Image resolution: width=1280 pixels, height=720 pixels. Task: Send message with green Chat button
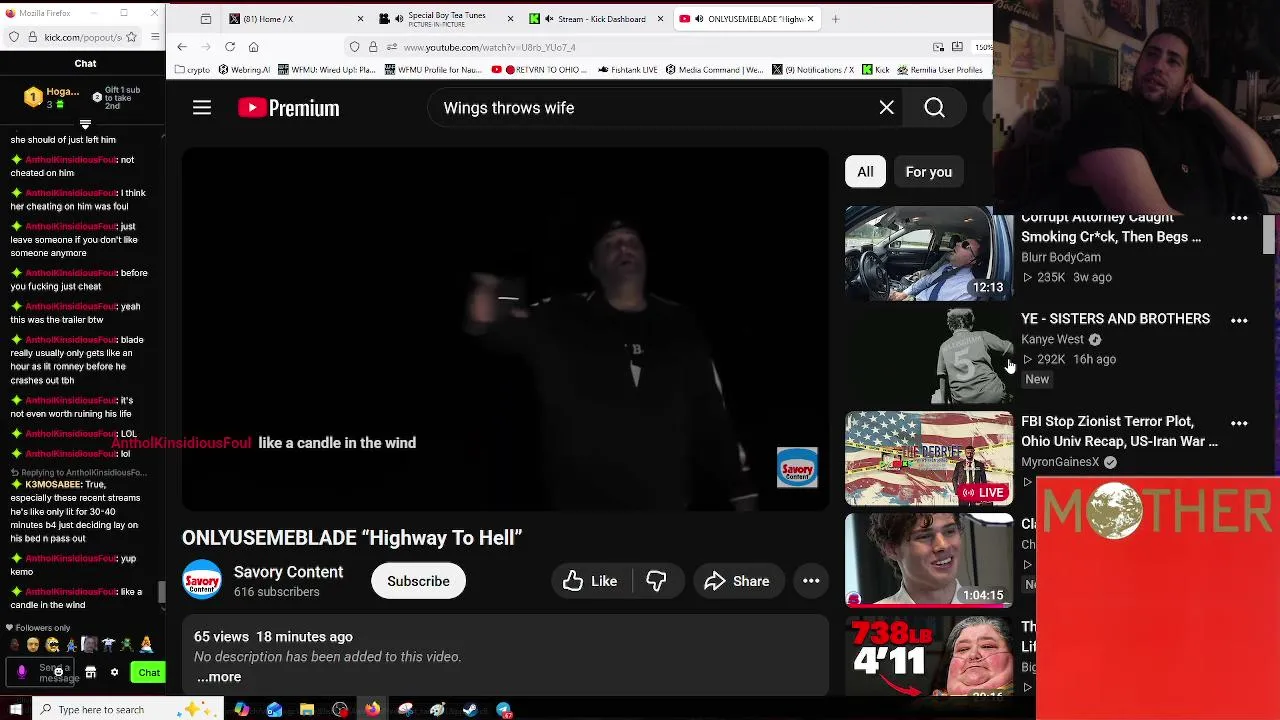(149, 673)
